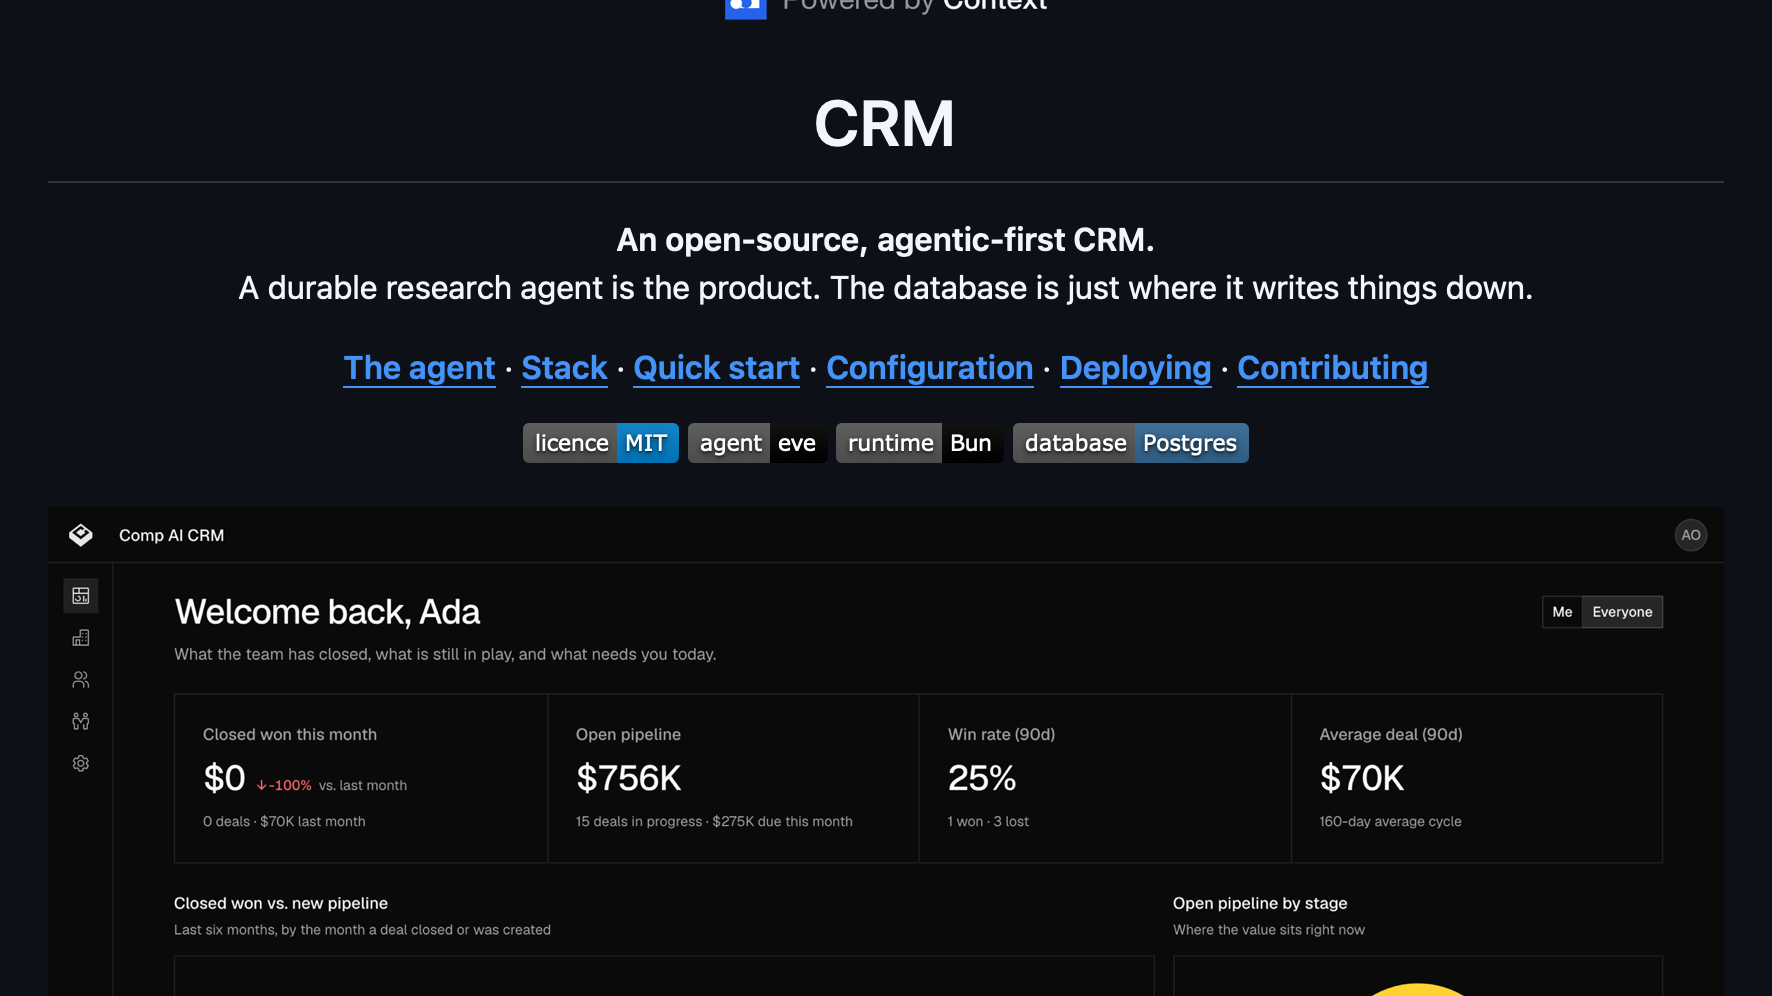The height and width of the screenshot is (996, 1772).
Task: Click the '1 won · 3 lost' text
Action: tap(988, 821)
